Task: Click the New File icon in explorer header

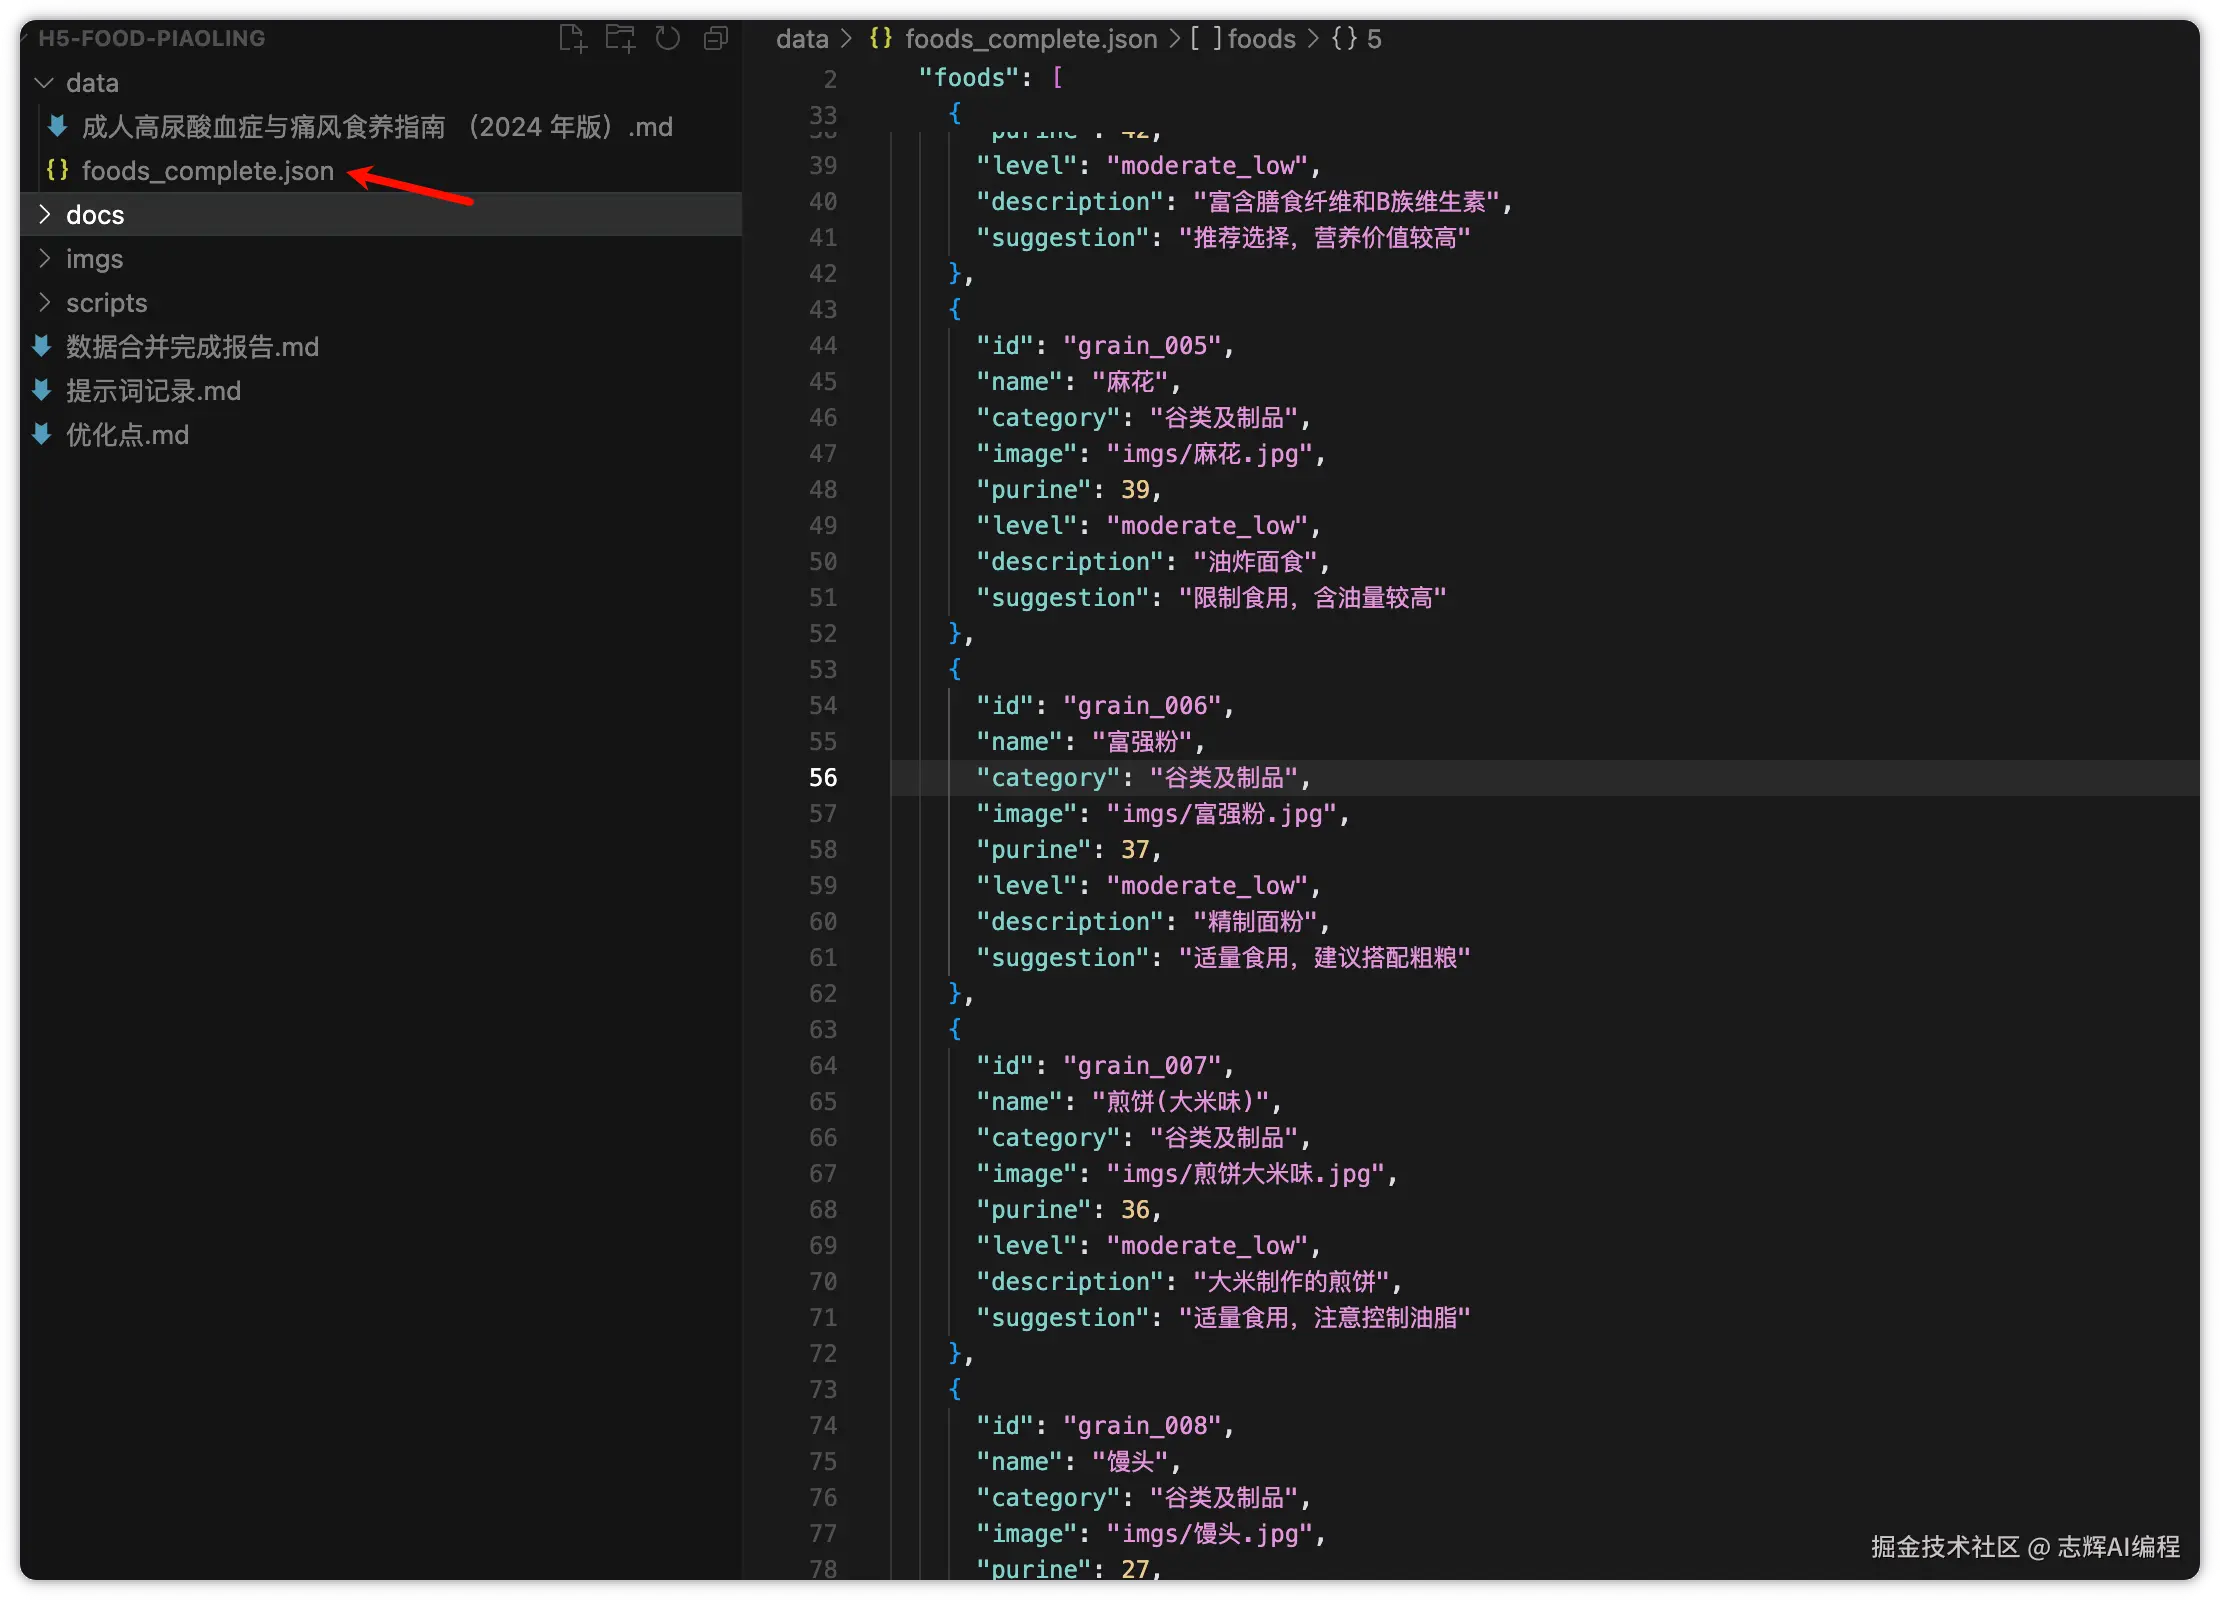Action: click(572, 39)
